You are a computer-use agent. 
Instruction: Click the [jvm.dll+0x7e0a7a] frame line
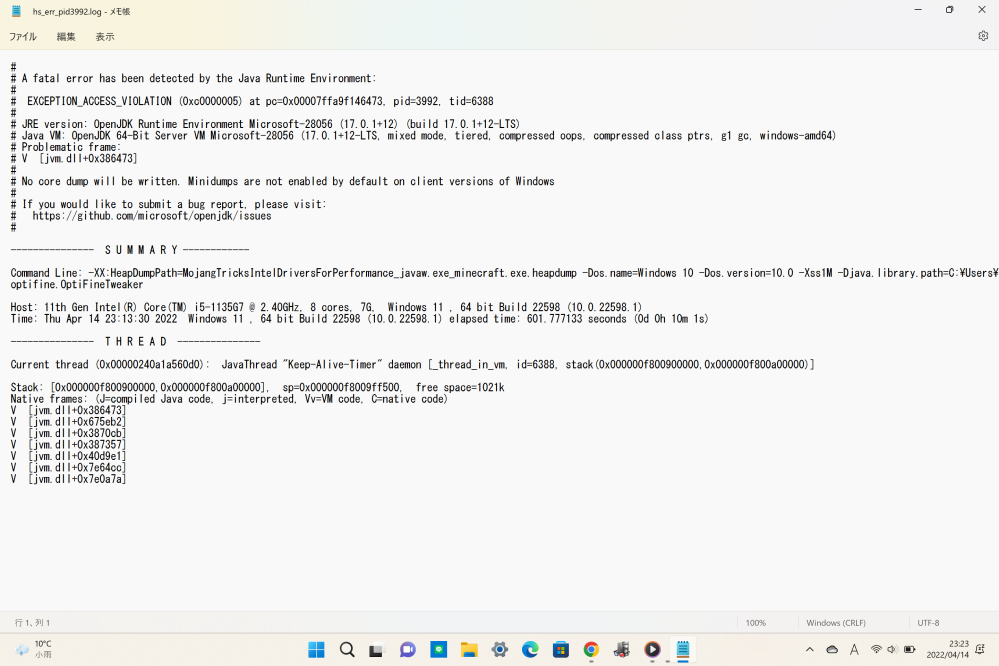[x=68, y=479]
